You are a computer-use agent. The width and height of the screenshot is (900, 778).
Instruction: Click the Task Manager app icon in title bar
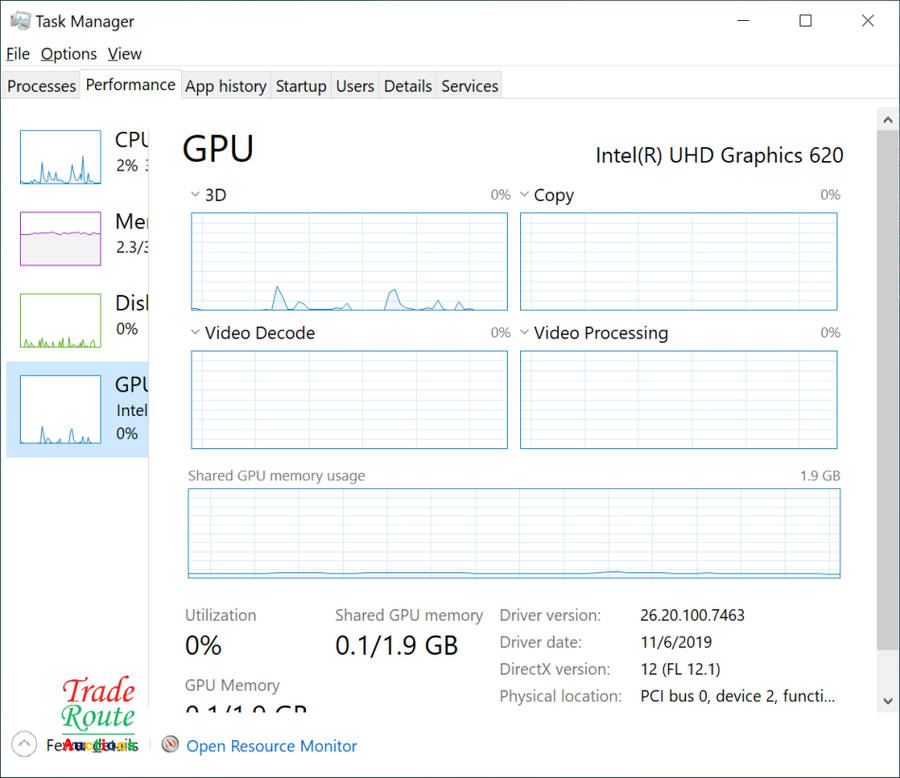pos(20,21)
